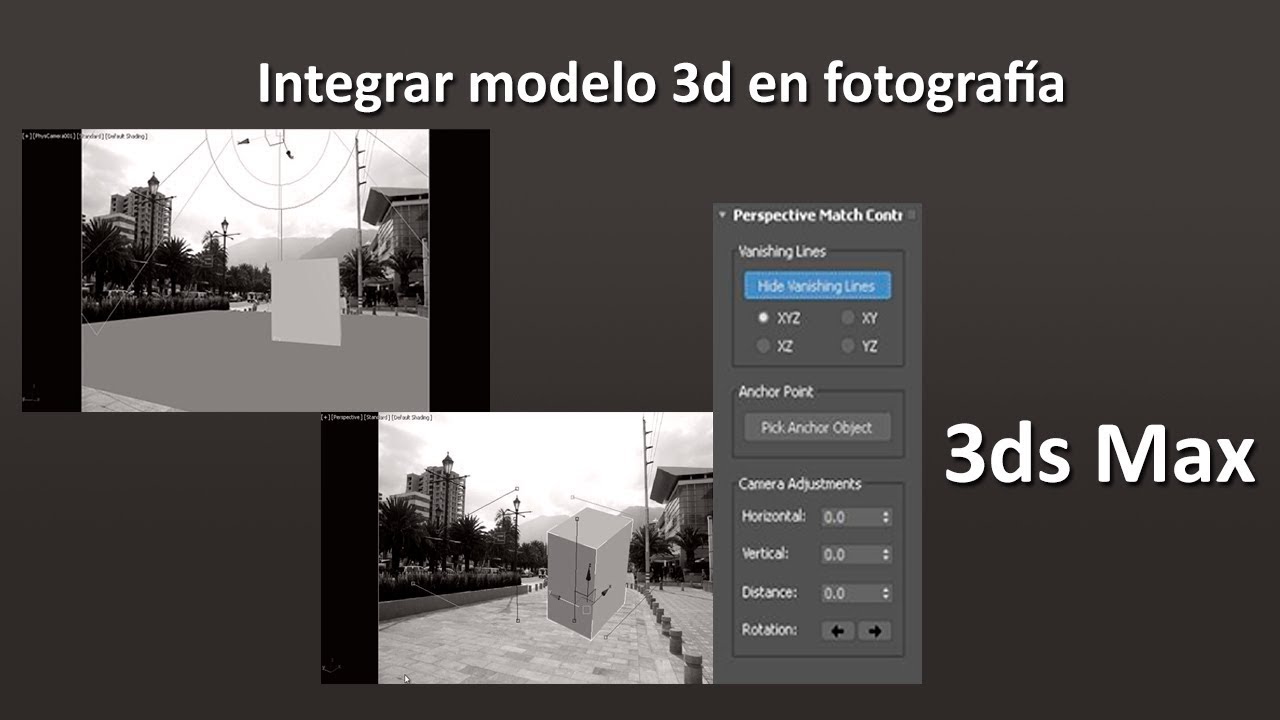This screenshot has height=720, width=1280.
Task: Rotate camera left with arrow button
Action: coord(838,631)
